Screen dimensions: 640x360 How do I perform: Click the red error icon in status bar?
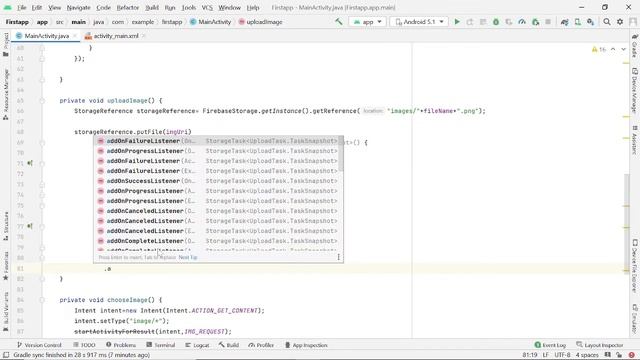(632, 355)
